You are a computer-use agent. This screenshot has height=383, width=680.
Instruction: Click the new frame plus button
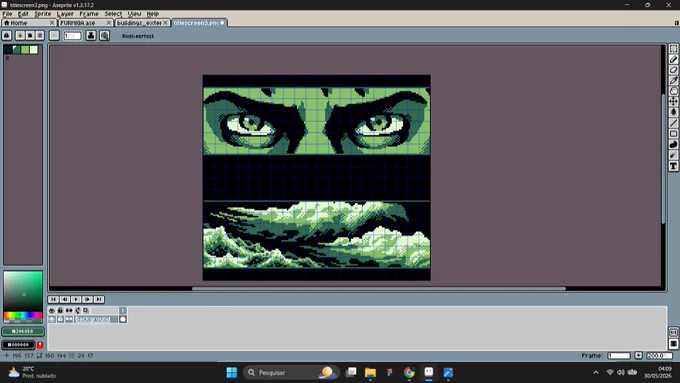(638, 356)
